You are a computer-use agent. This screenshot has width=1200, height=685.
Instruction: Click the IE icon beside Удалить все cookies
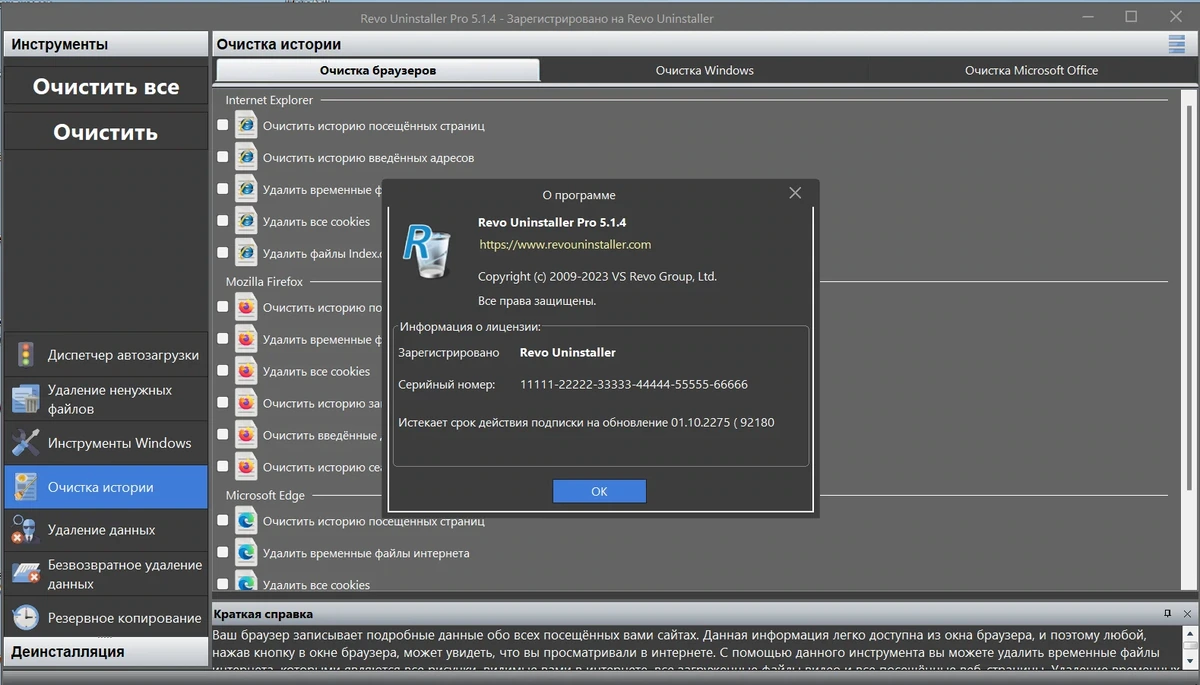point(246,221)
